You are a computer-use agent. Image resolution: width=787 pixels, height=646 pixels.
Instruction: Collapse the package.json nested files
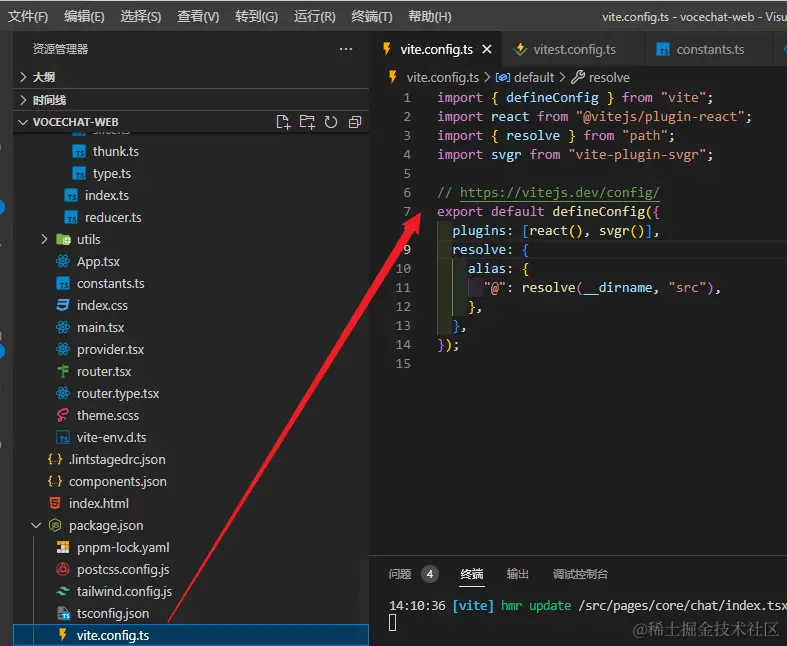point(37,525)
